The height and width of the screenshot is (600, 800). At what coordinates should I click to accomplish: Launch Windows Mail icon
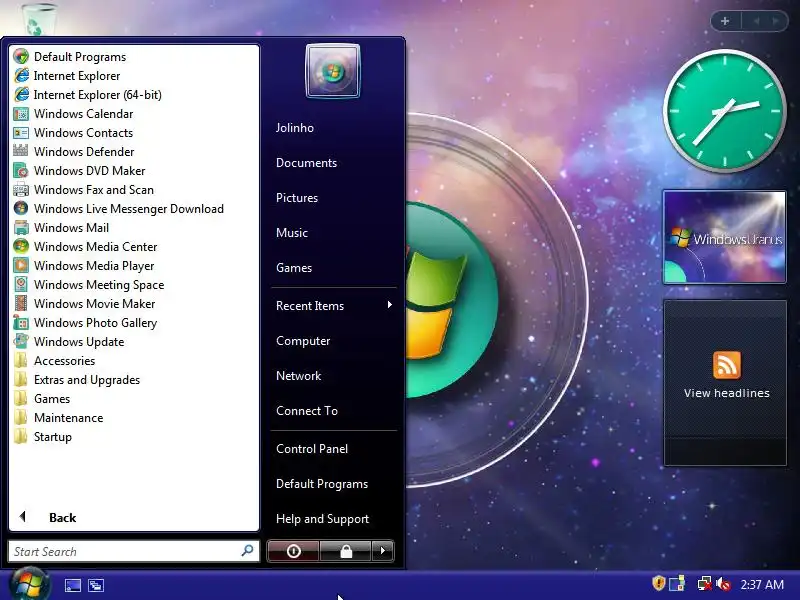point(21,228)
